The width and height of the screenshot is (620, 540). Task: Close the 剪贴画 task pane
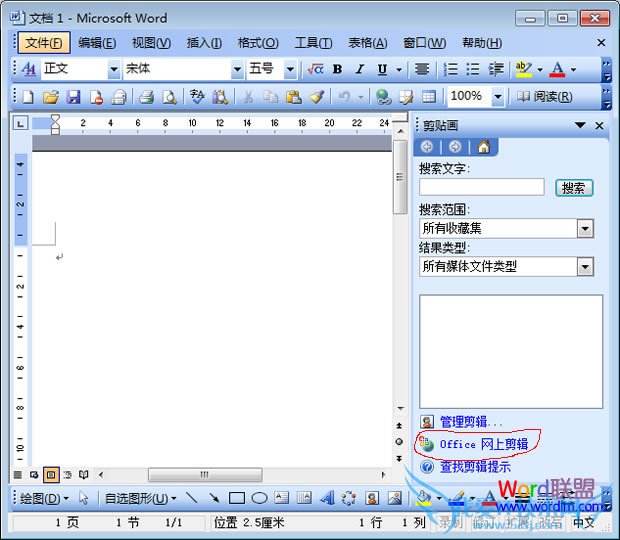(599, 126)
